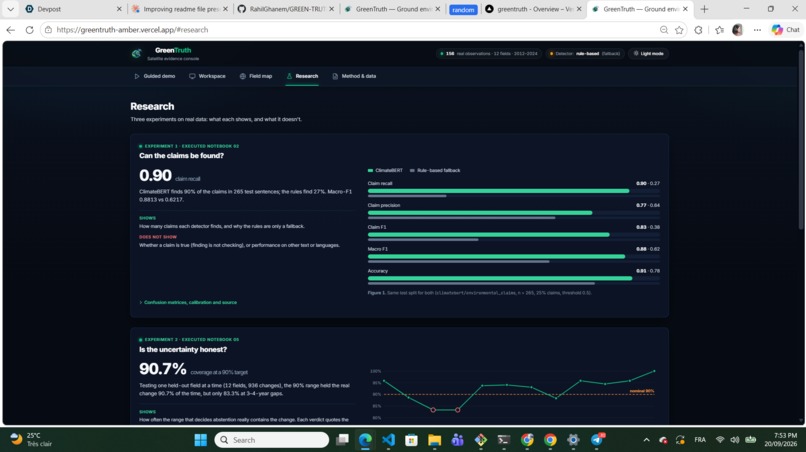The image size is (806, 452).
Task: Click the Experiment 1 executed notebook label
Action: (189, 146)
